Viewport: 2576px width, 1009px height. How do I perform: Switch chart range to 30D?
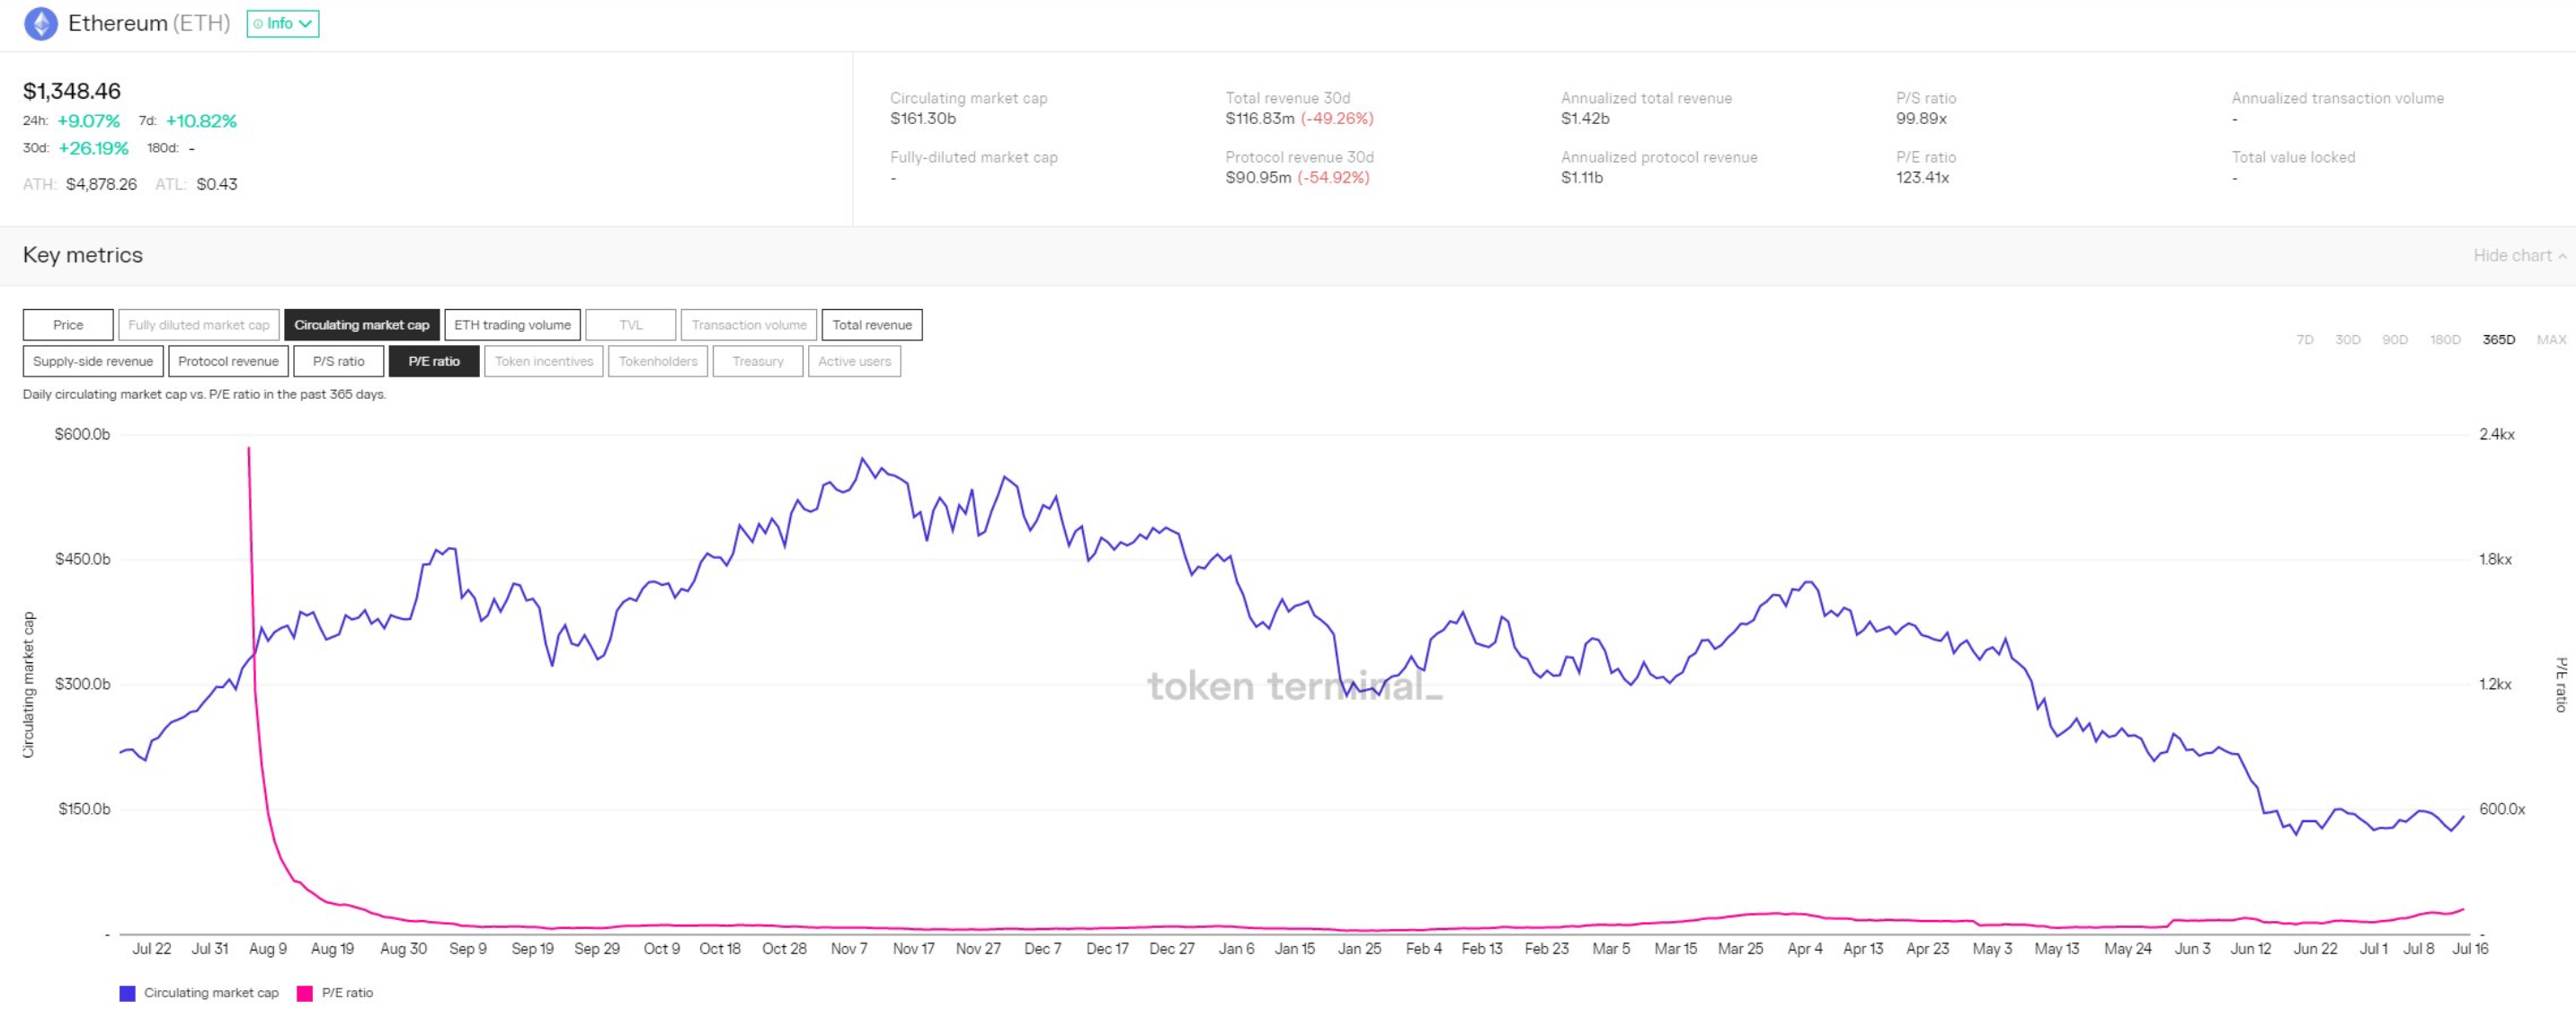[2348, 340]
